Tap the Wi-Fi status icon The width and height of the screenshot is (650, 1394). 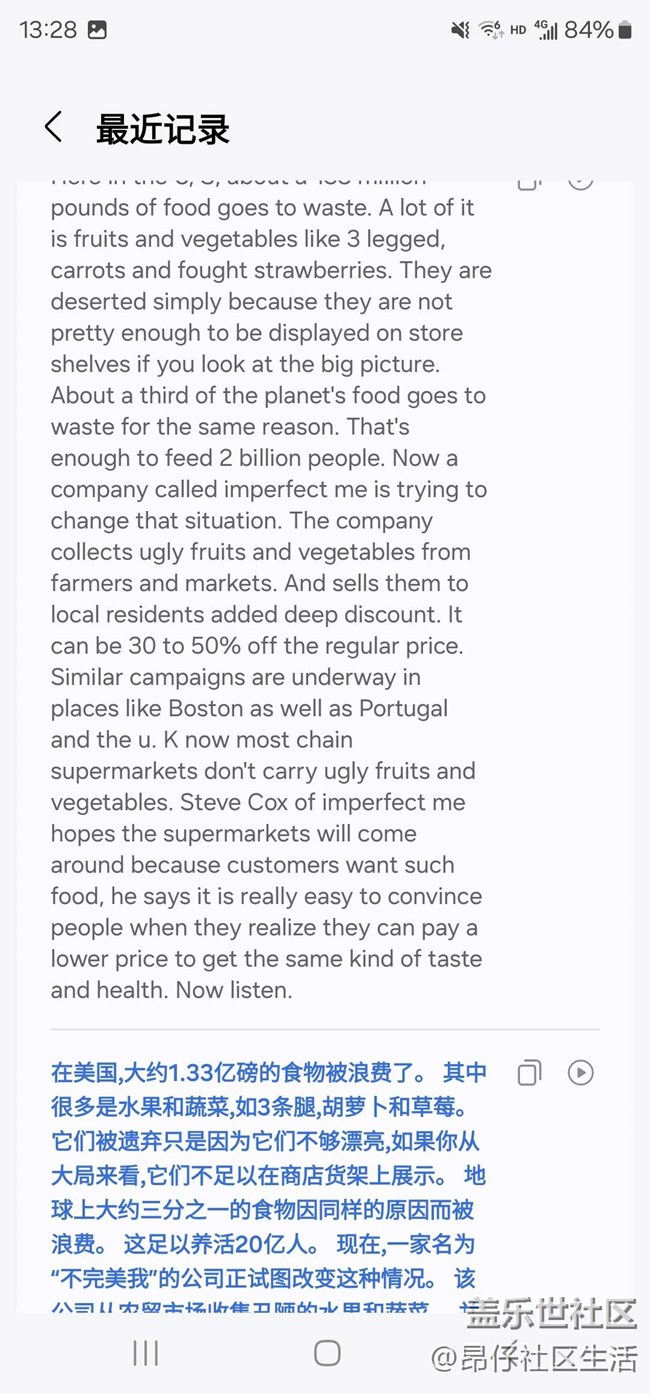[x=490, y=30]
